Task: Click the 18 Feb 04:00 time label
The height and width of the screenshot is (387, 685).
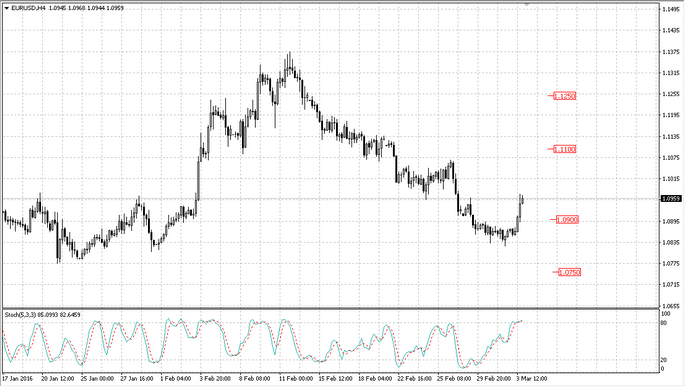Action: (375, 378)
